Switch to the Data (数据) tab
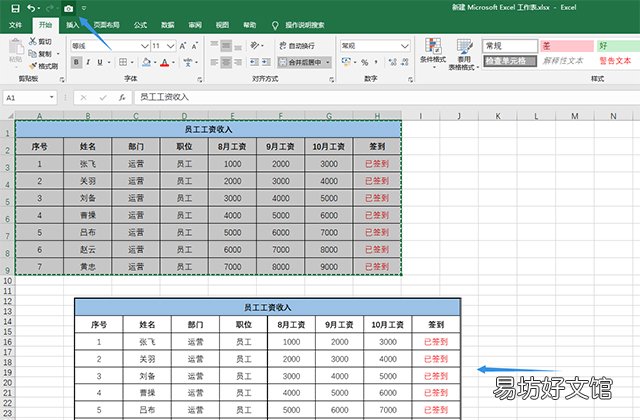The width and height of the screenshot is (640, 420). pyautogui.click(x=167, y=25)
